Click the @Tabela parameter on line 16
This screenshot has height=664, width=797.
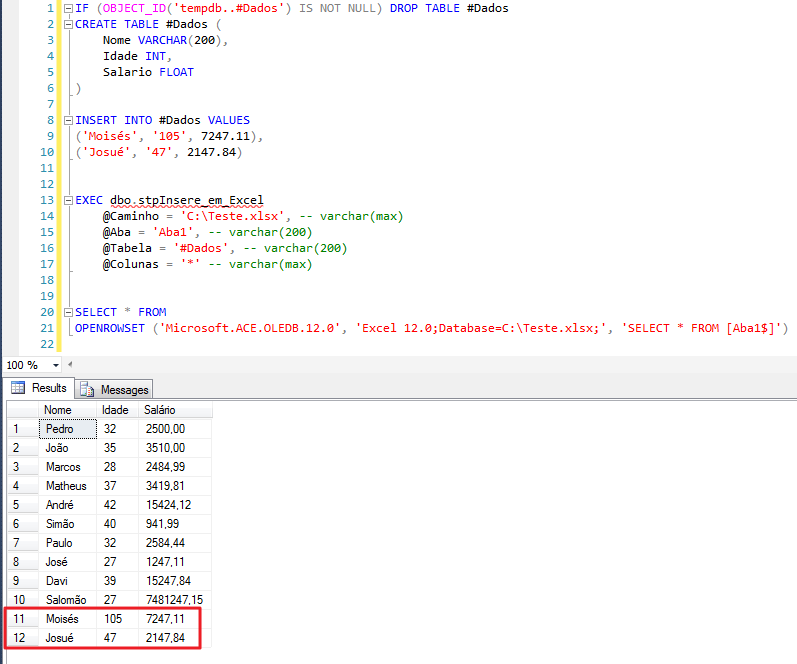pos(127,248)
